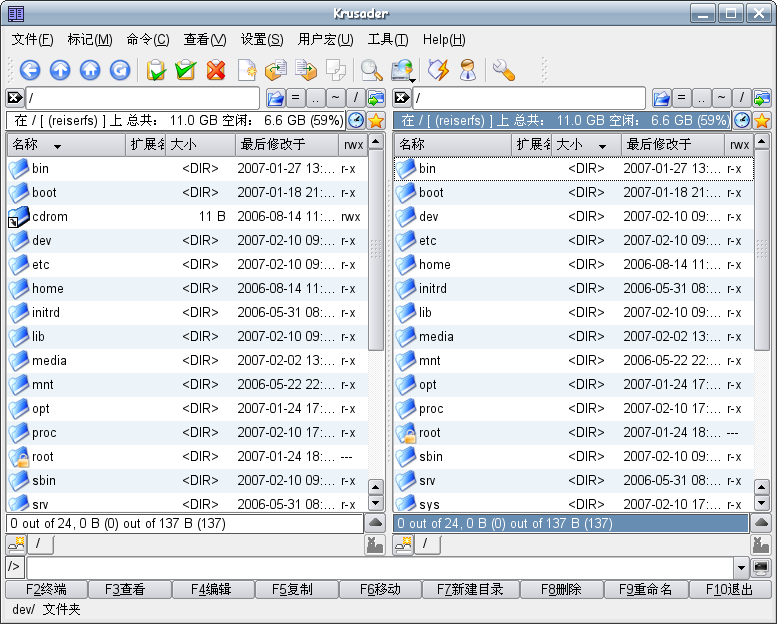Click left panel parent directory '..' button
The image size is (777, 624).
point(316,98)
